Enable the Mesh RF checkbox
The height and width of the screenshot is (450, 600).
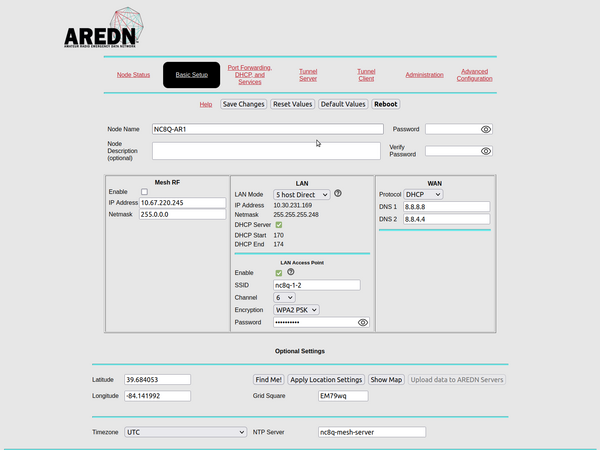[x=144, y=192]
